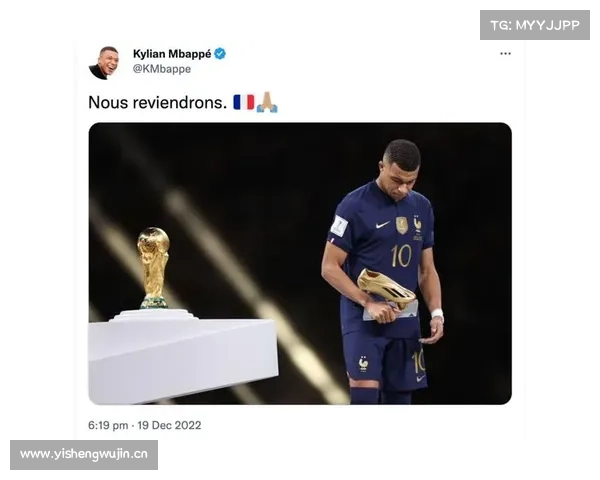Open the 6:19 pm timestamp link
600x480 pixels.
pyautogui.click(x=108, y=425)
